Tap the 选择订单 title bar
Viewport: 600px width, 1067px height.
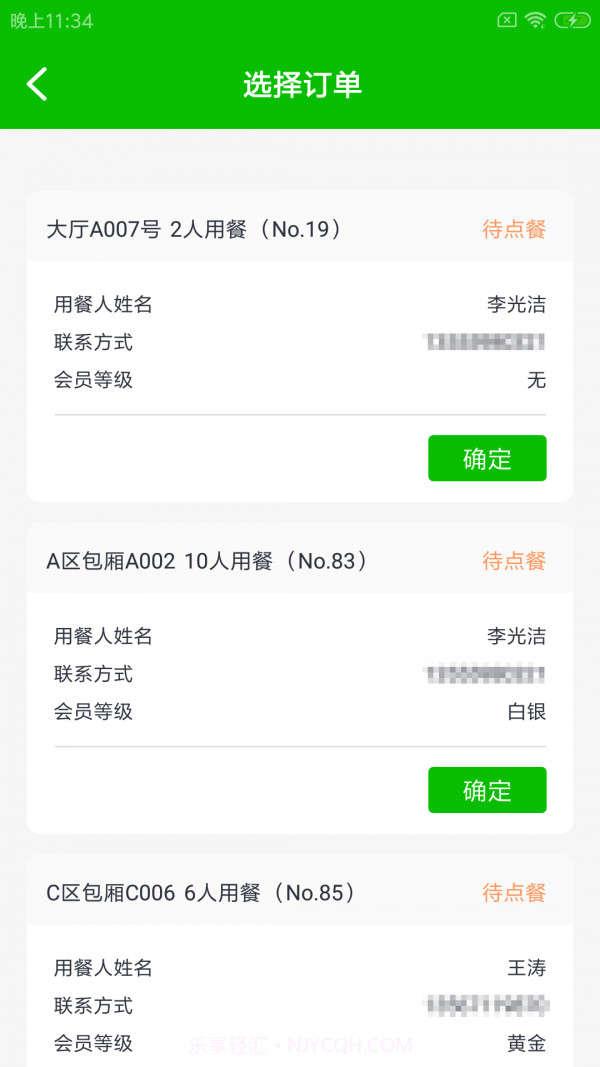[300, 84]
